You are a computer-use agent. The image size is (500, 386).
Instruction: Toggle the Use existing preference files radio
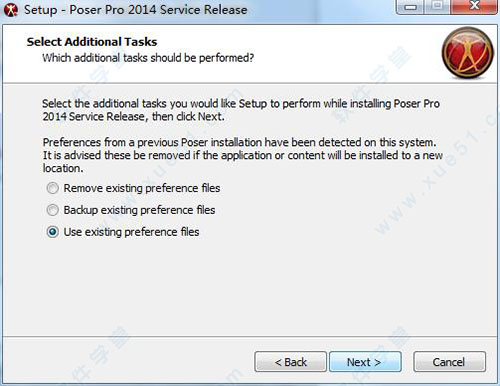tap(53, 232)
